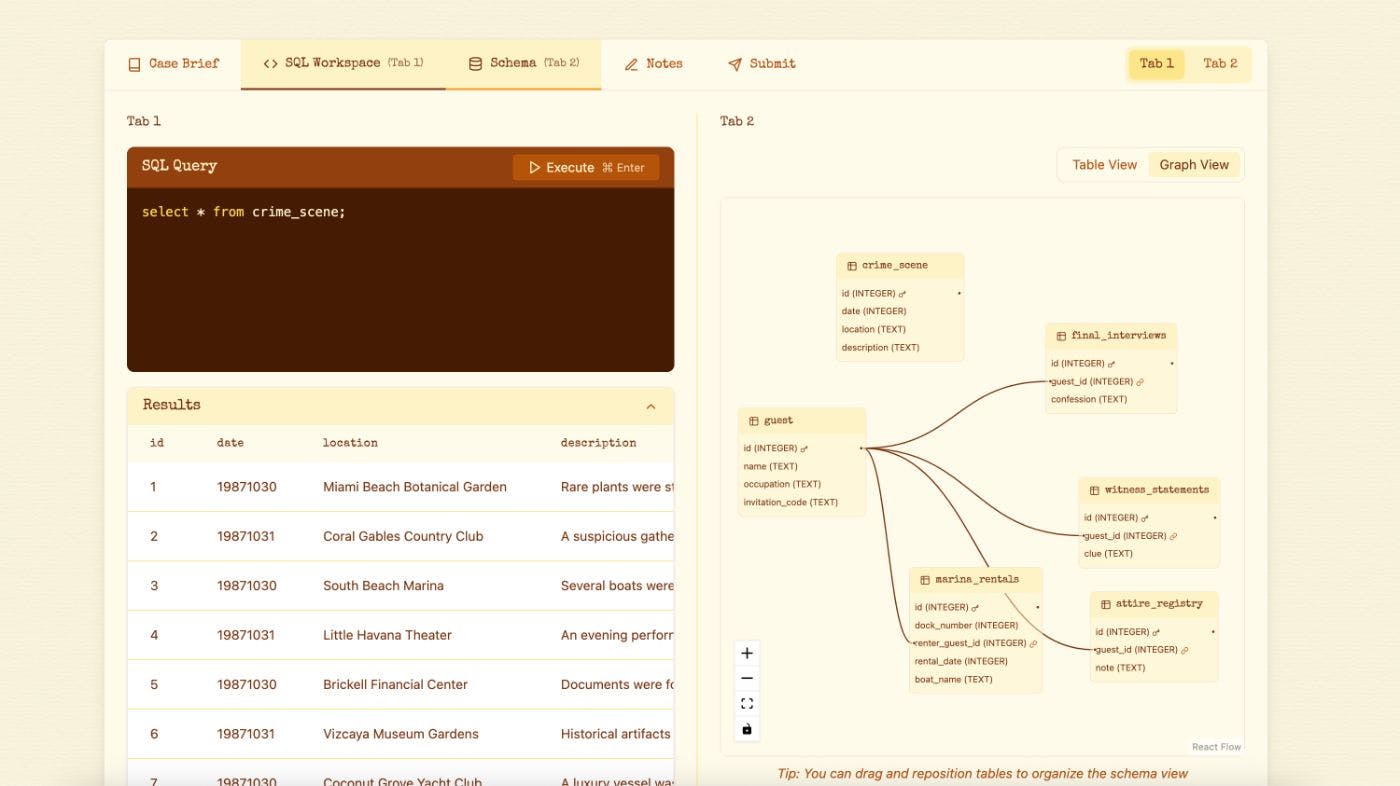Click the pencil icon beside Notes

(631, 63)
